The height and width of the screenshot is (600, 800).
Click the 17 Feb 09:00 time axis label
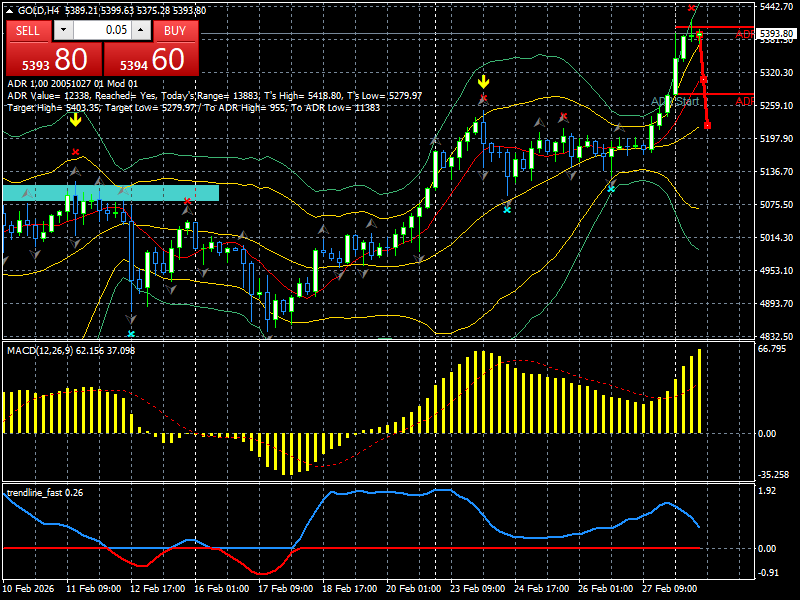click(286, 589)
